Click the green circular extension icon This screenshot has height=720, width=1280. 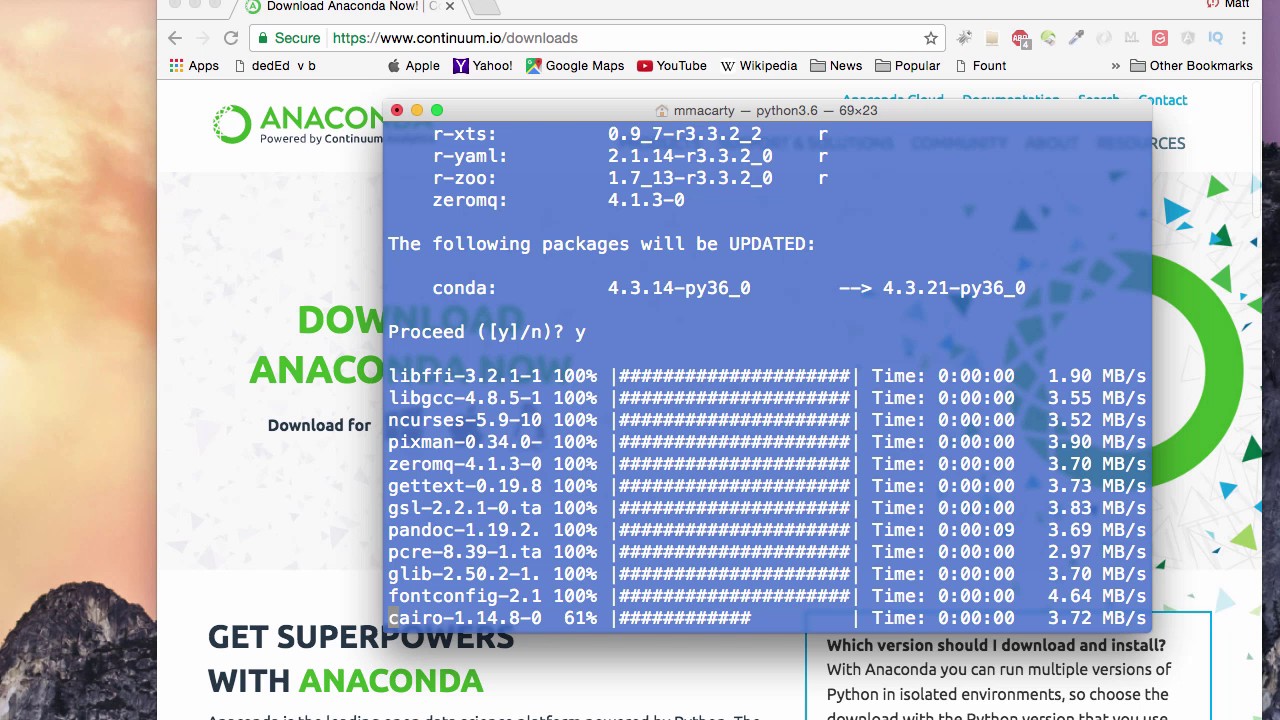point(1048,38)
